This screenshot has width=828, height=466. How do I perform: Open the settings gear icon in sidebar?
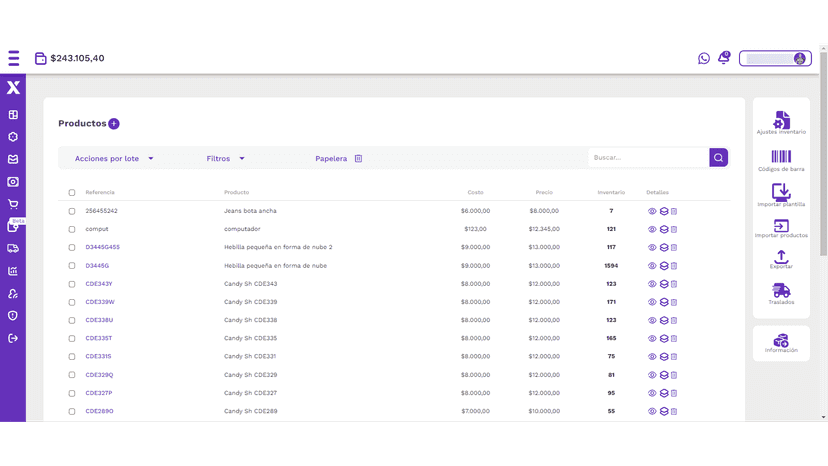point(13,137)
